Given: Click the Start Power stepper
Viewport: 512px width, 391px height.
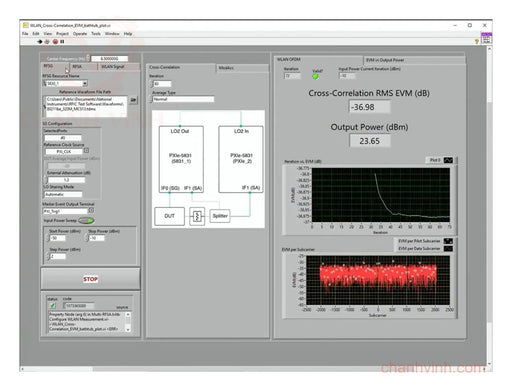Looking at the screenshot, I should click(x=49, y=238).
